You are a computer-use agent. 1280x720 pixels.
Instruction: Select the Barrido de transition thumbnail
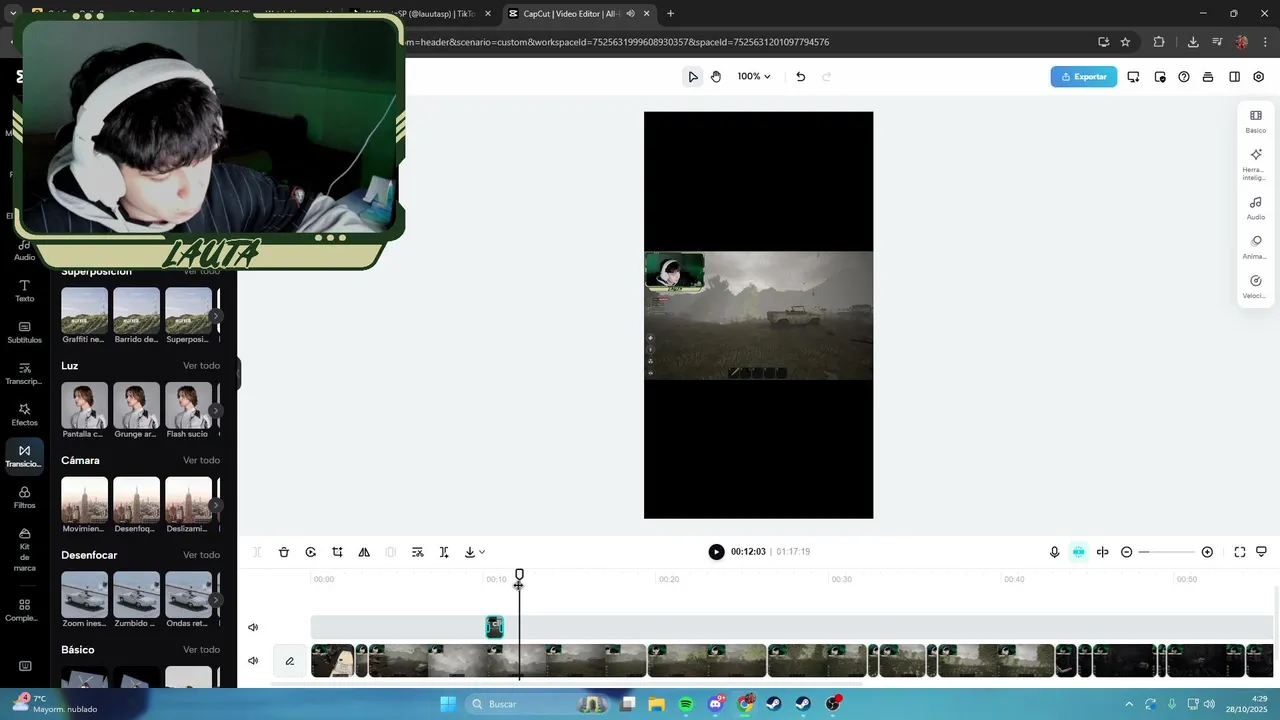point(136,311)
